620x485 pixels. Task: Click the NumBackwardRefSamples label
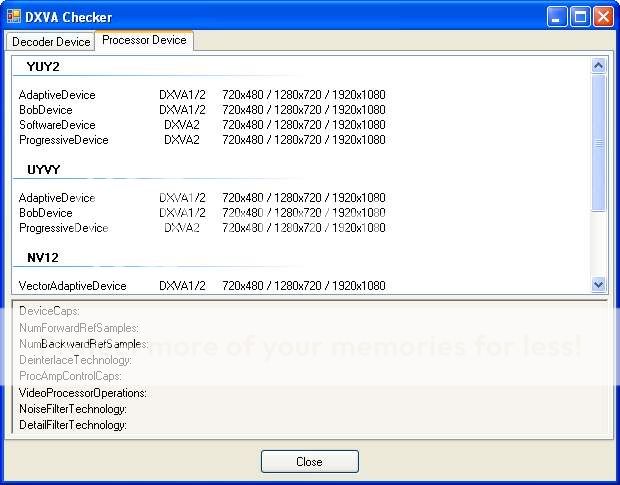(x=83, y=344)
